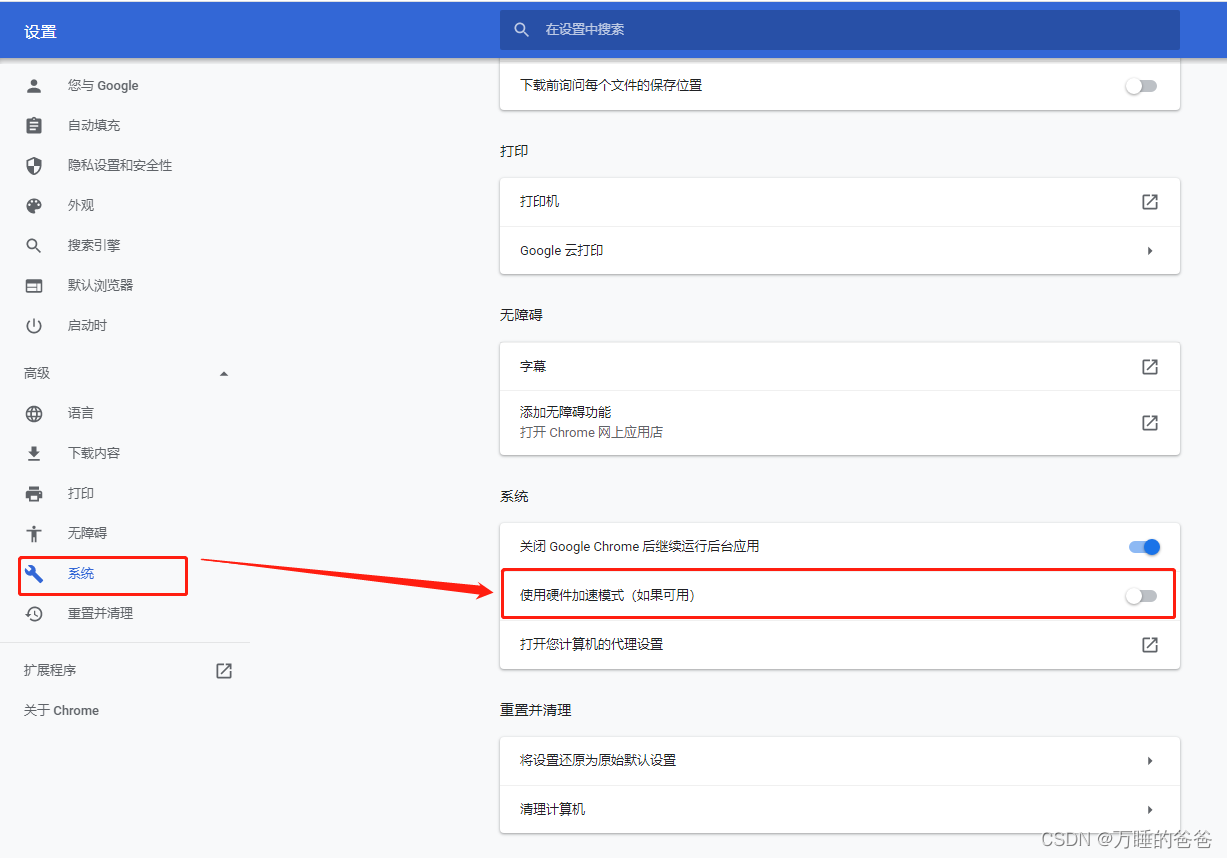Open the Google 云打印 row
This screenshot has height=858, width=1227.
click(840, 251)
